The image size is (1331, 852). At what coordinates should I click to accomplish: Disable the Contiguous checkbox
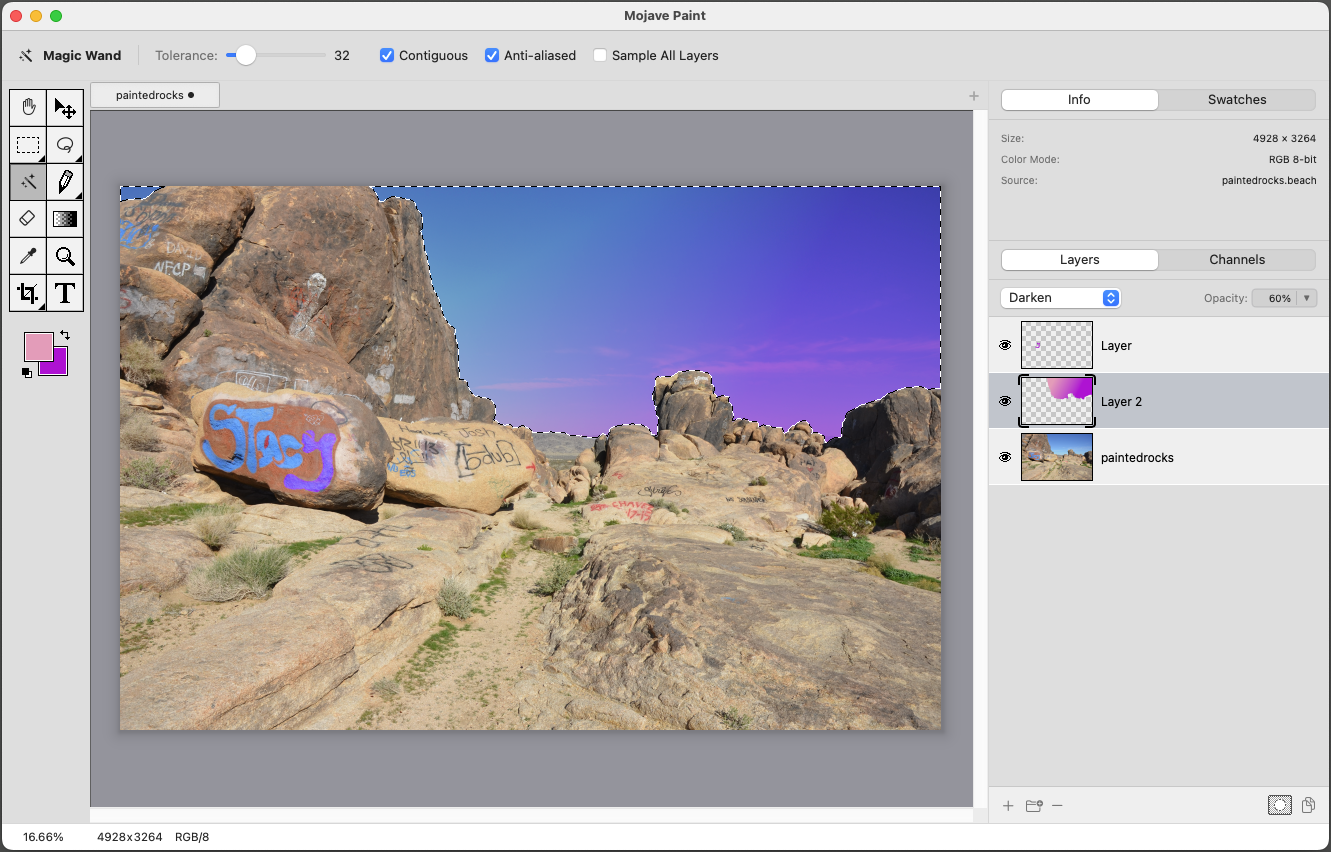[x=387, y=56]
